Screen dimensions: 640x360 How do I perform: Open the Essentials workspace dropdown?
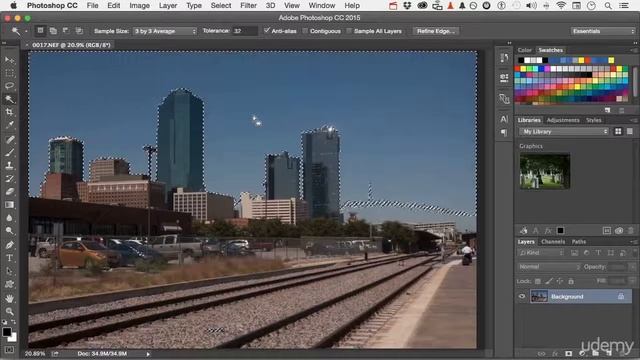[x=603, y=31]
